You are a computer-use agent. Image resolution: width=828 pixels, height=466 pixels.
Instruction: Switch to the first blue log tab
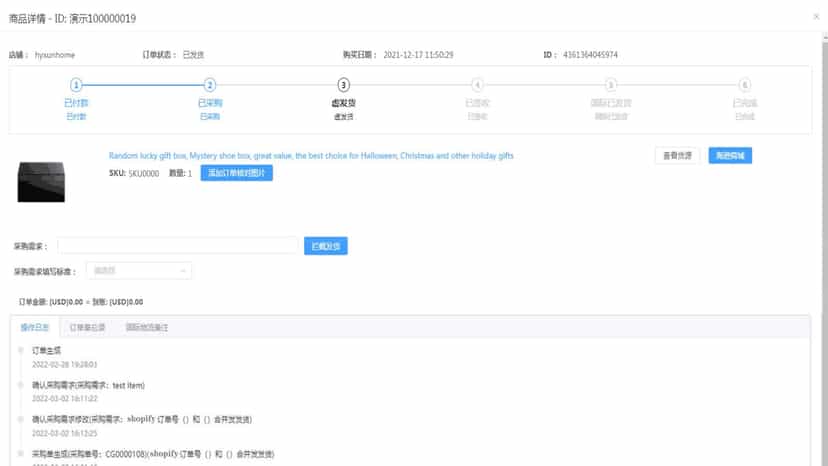coord(35,328)
